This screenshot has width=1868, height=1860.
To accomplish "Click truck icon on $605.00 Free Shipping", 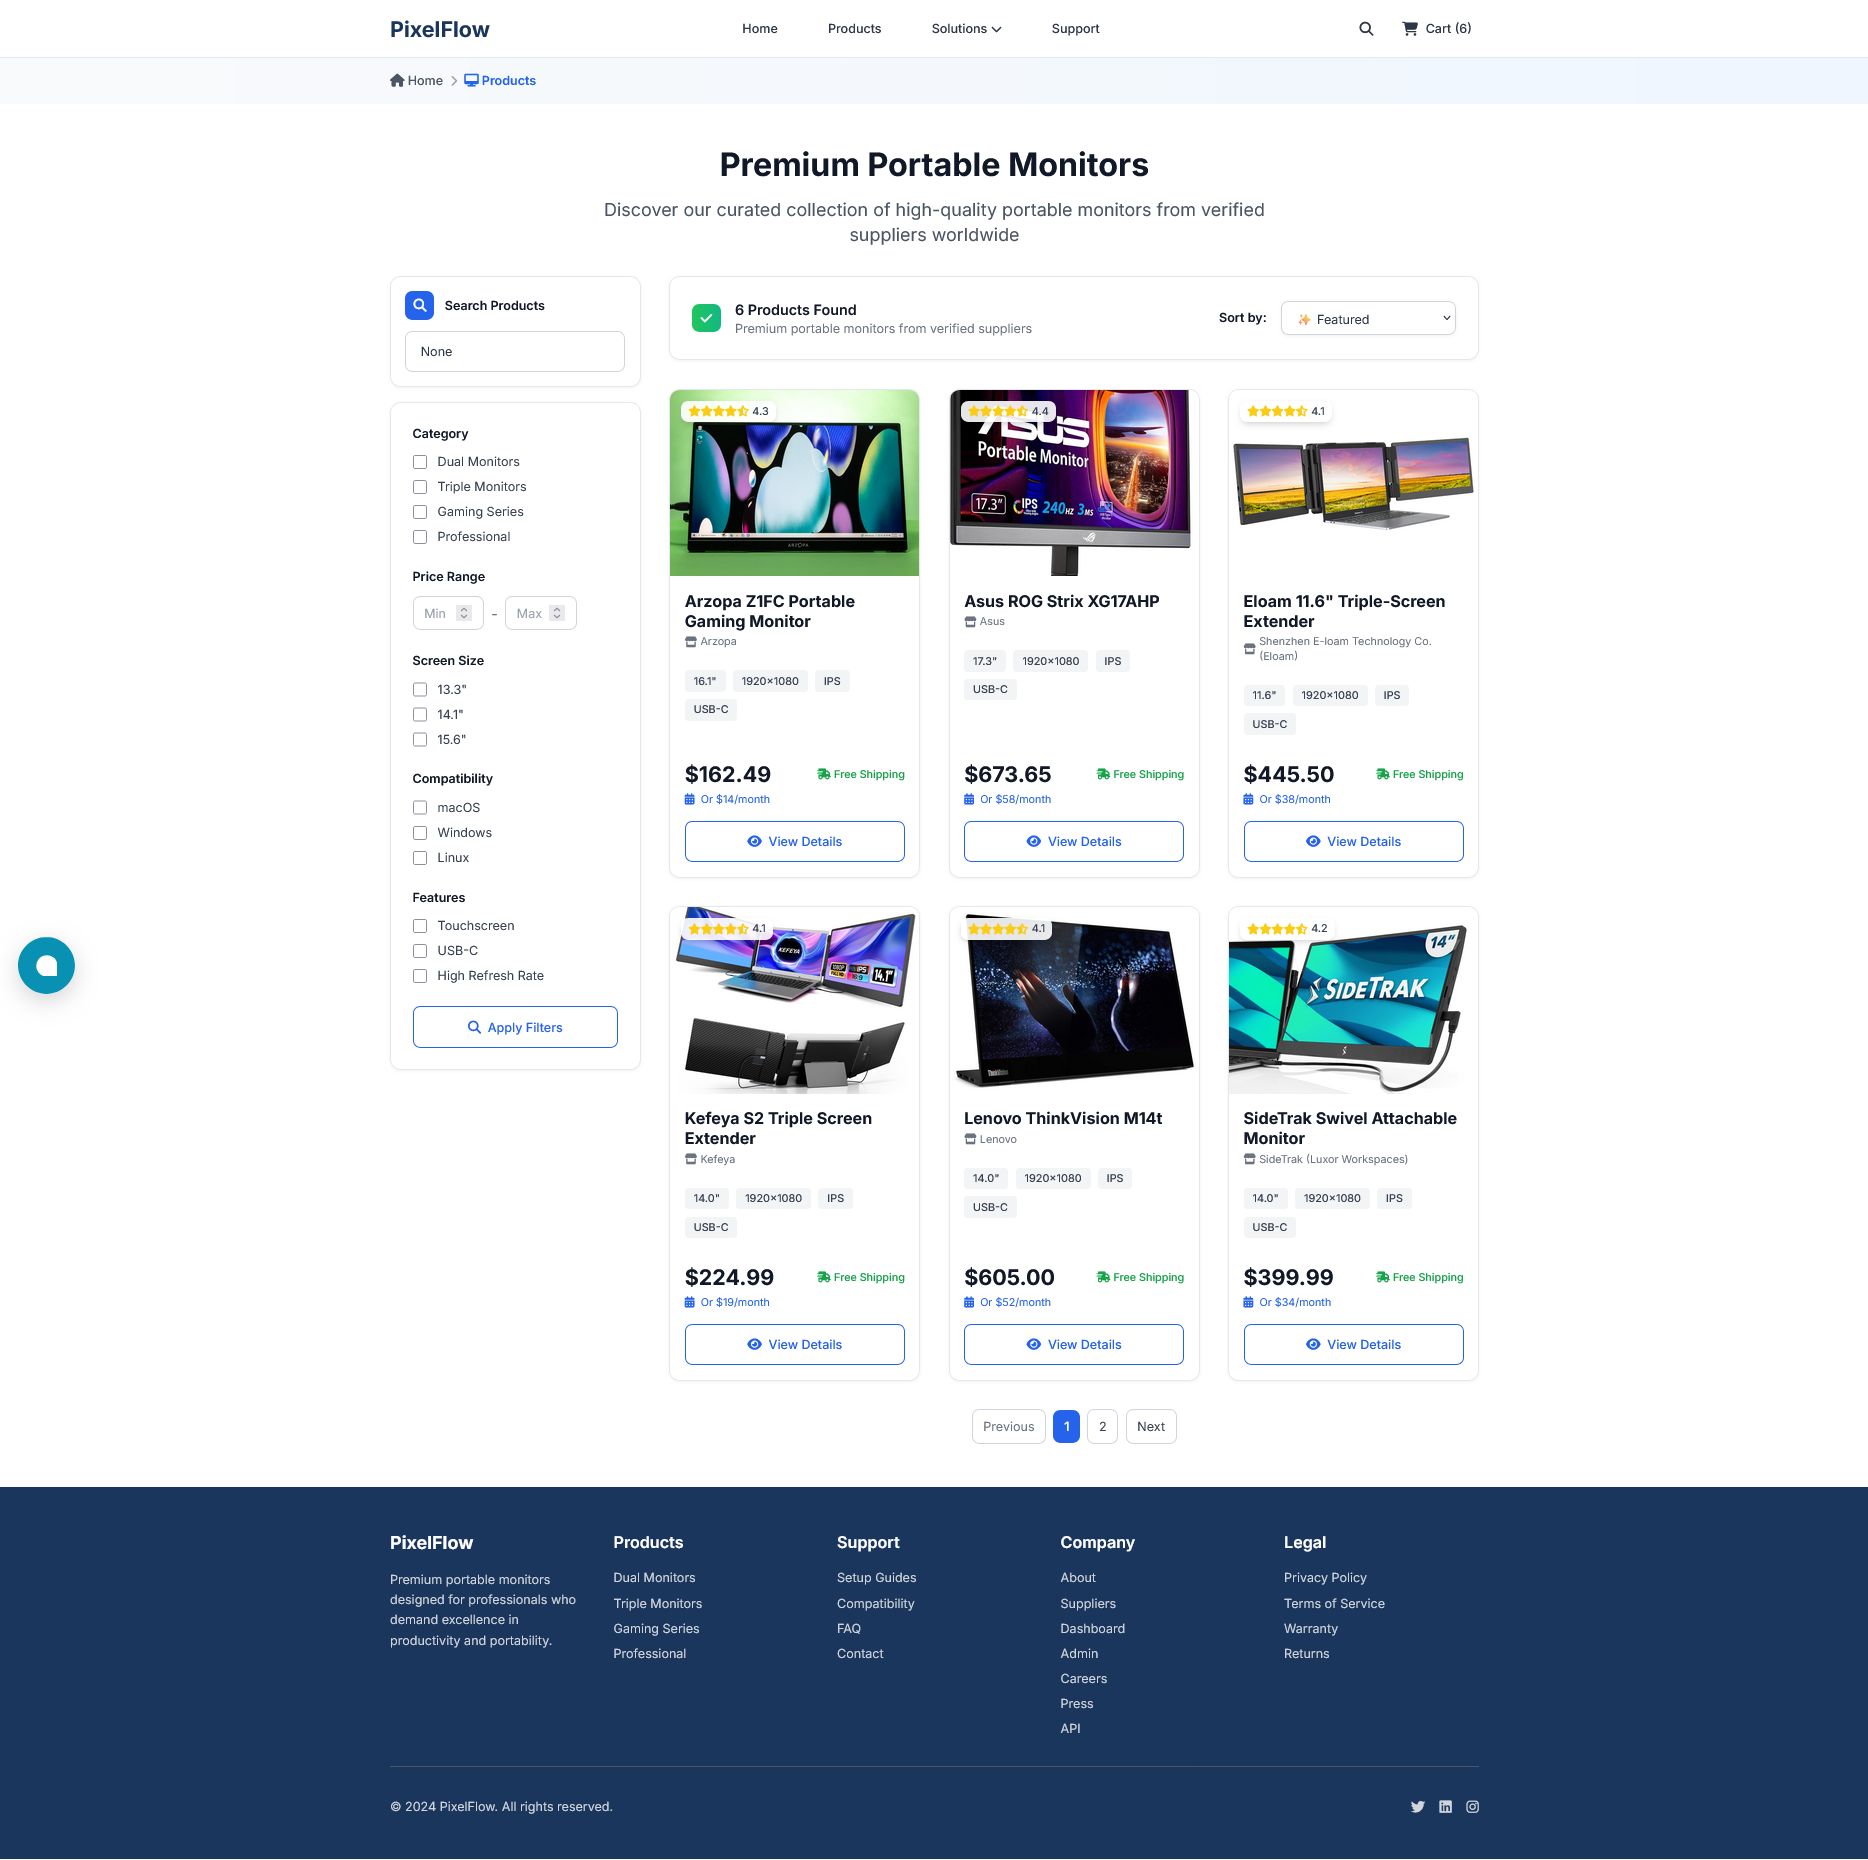I will (x=1104, y=1278).
